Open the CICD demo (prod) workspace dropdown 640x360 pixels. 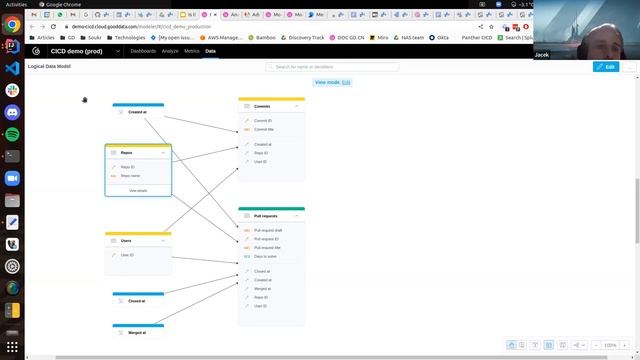85,51
